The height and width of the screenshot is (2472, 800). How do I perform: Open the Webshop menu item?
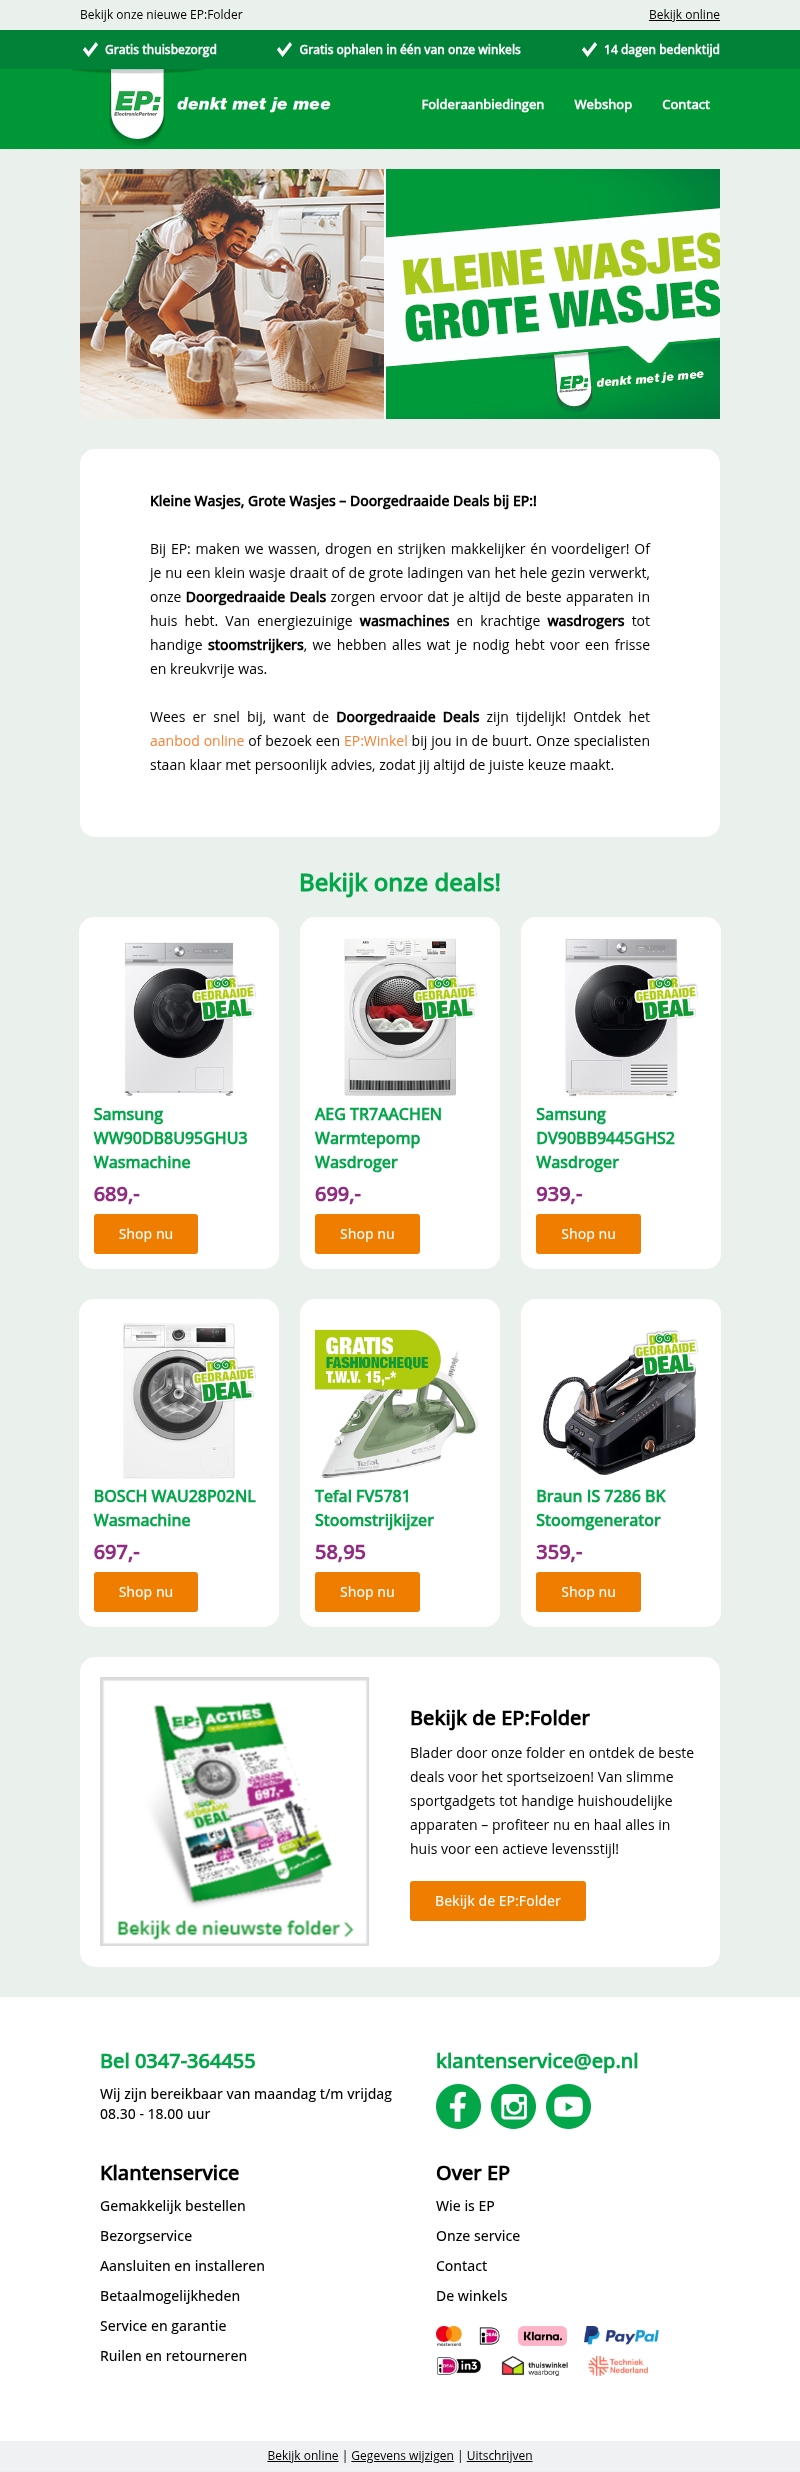point(603,104)
